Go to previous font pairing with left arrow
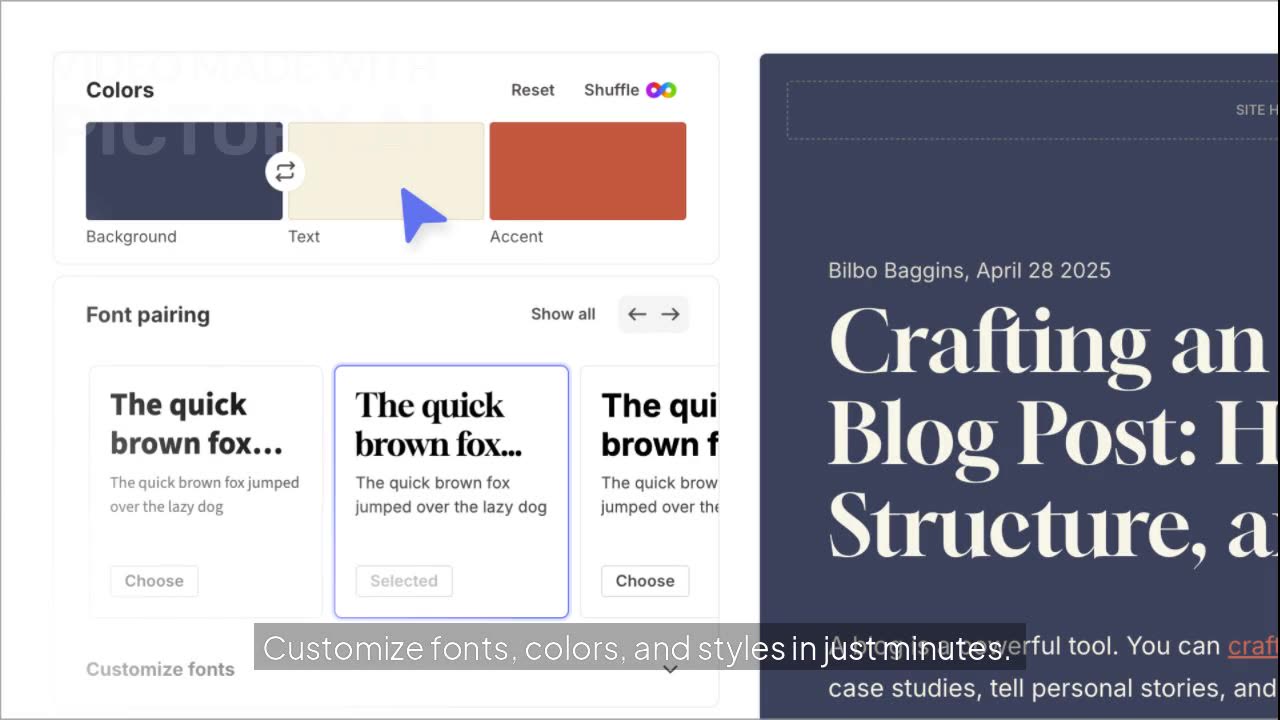 [x=637, y=314]
